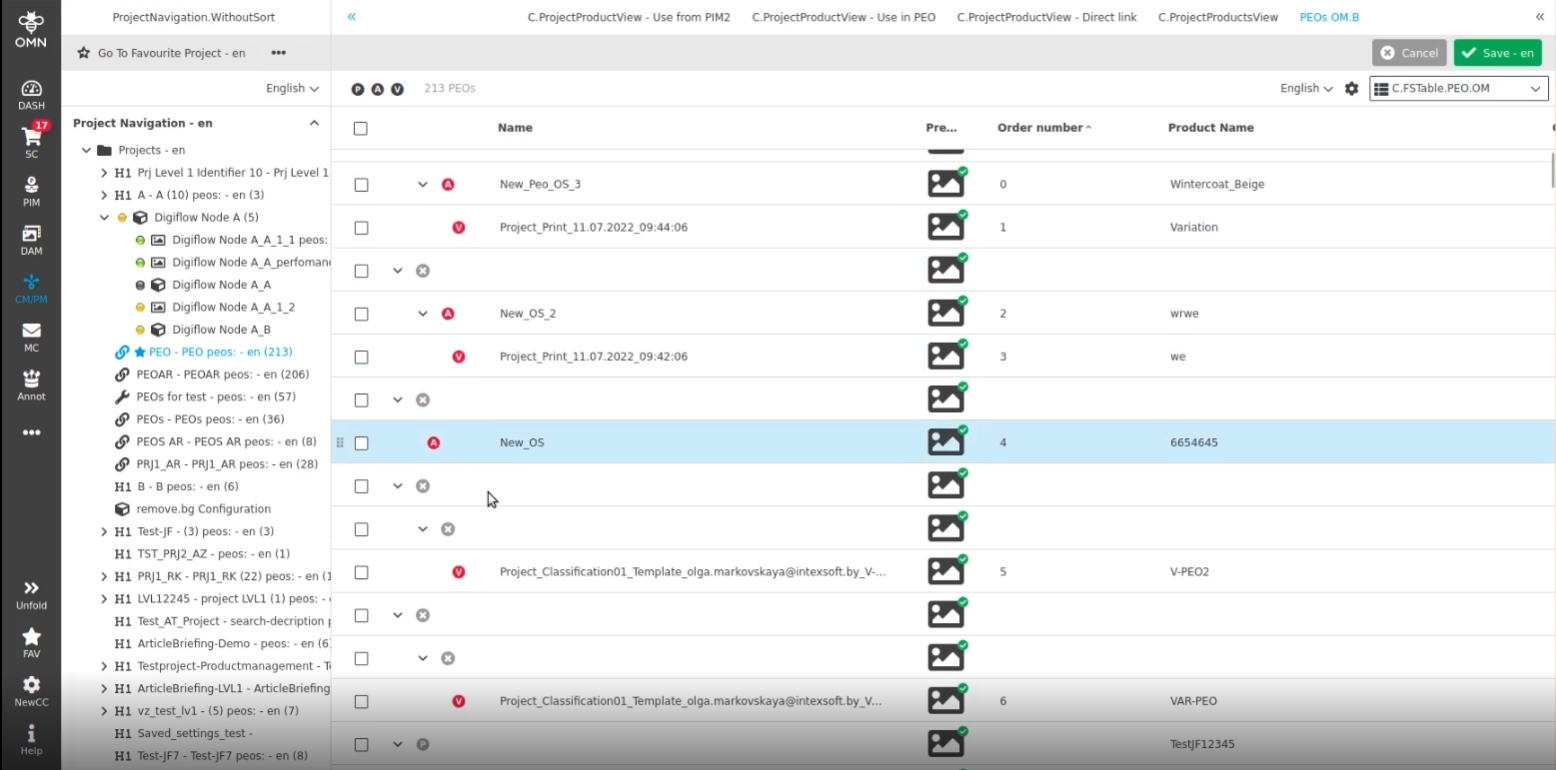The width and height of the screenshot is (1556, 770).
Task: Expand the Test-JF - (3) peos node
Action: point(104,531)
